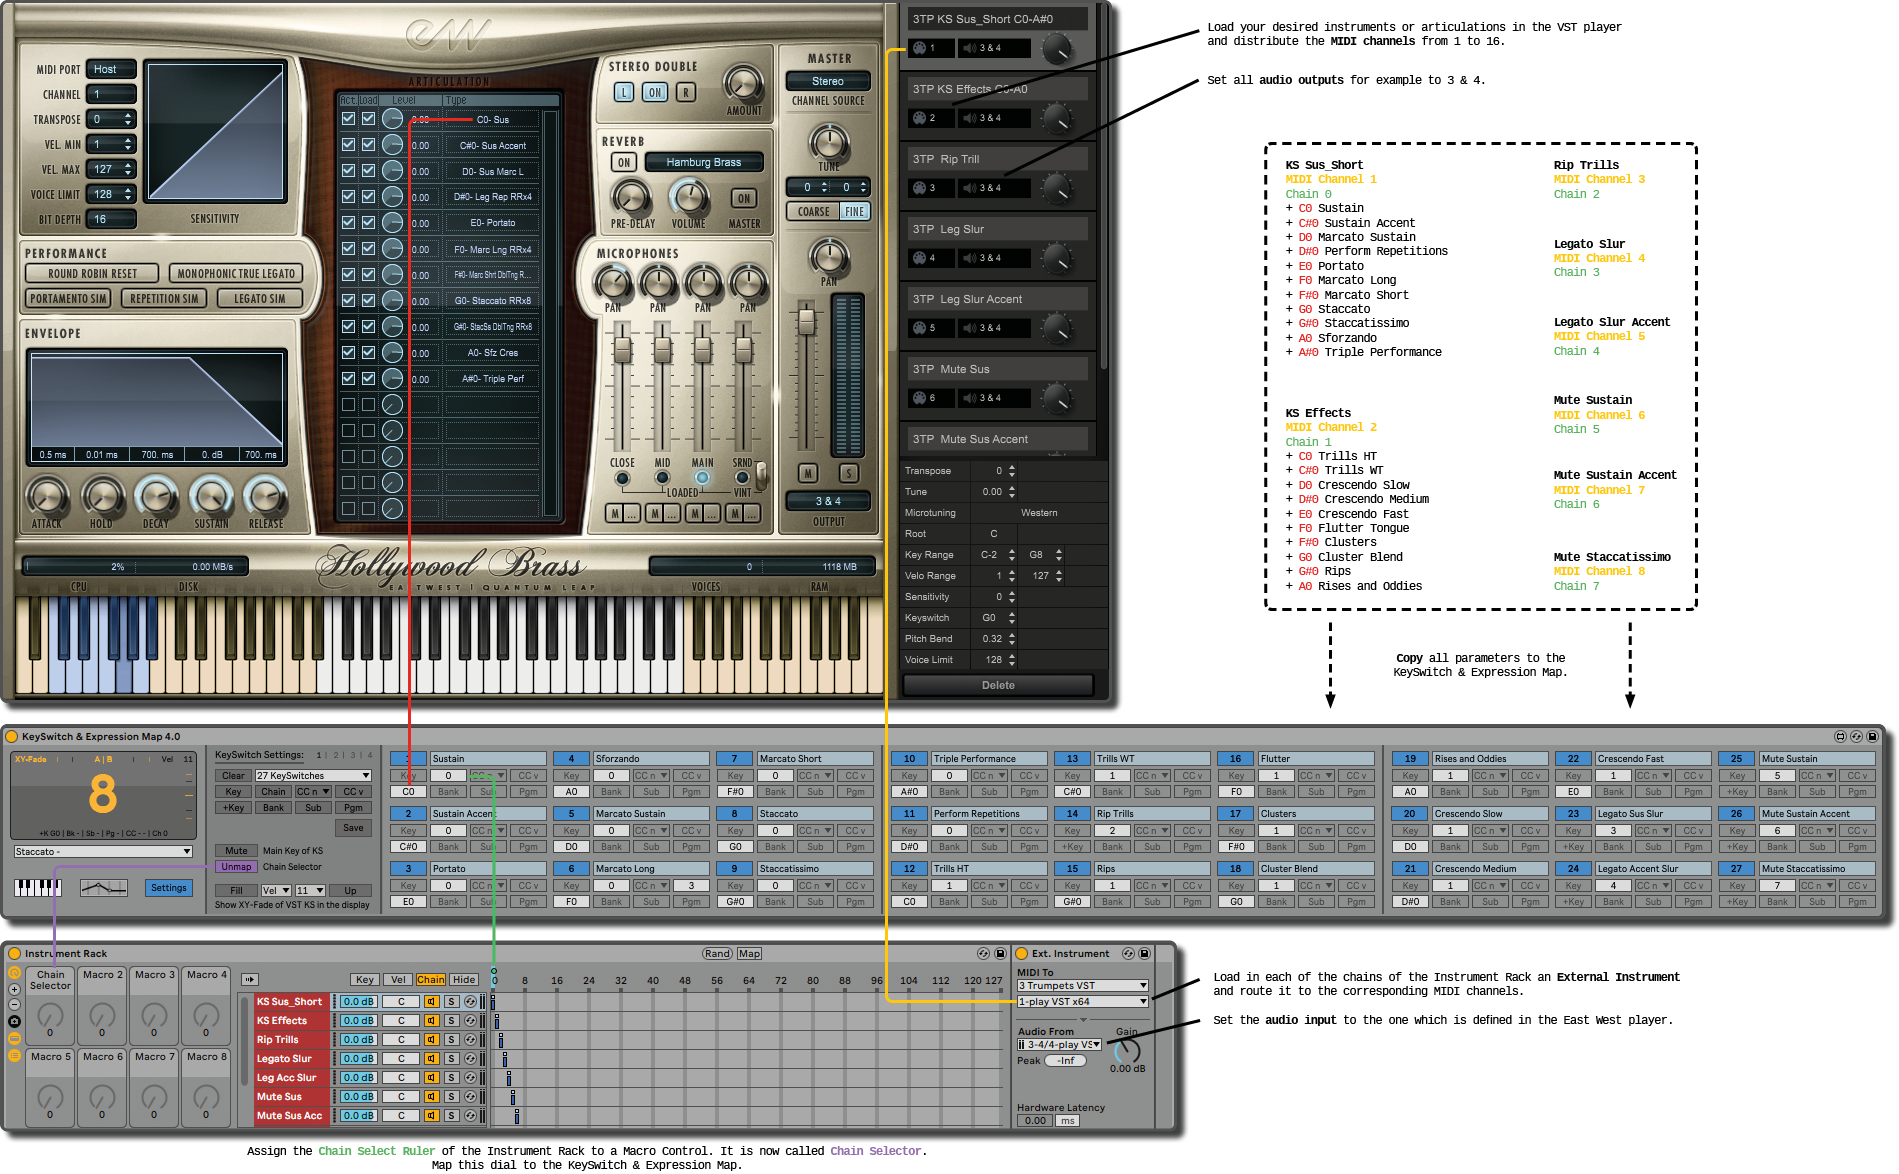Click the volume knob of 3TP Mute Sus instrument
Image resolution: width=1899 pixels, height=1174 pixels.
[x=1056, y=398]
